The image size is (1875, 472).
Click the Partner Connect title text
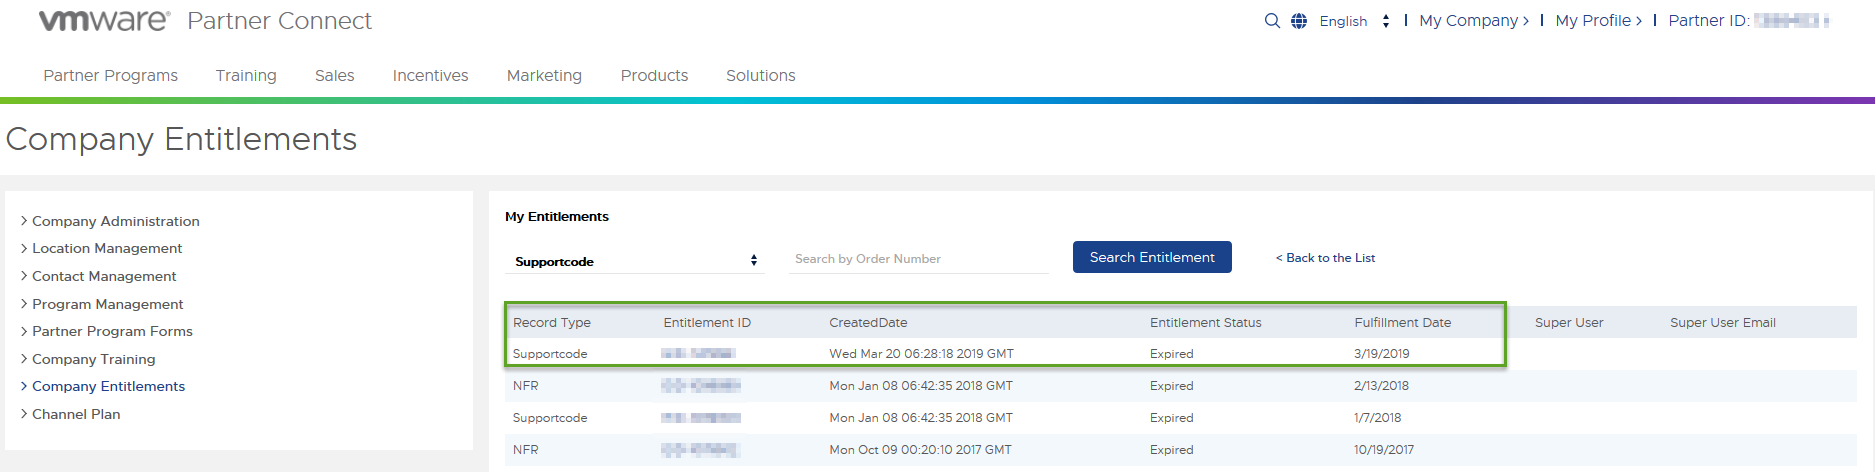click(x=279, y=21)
